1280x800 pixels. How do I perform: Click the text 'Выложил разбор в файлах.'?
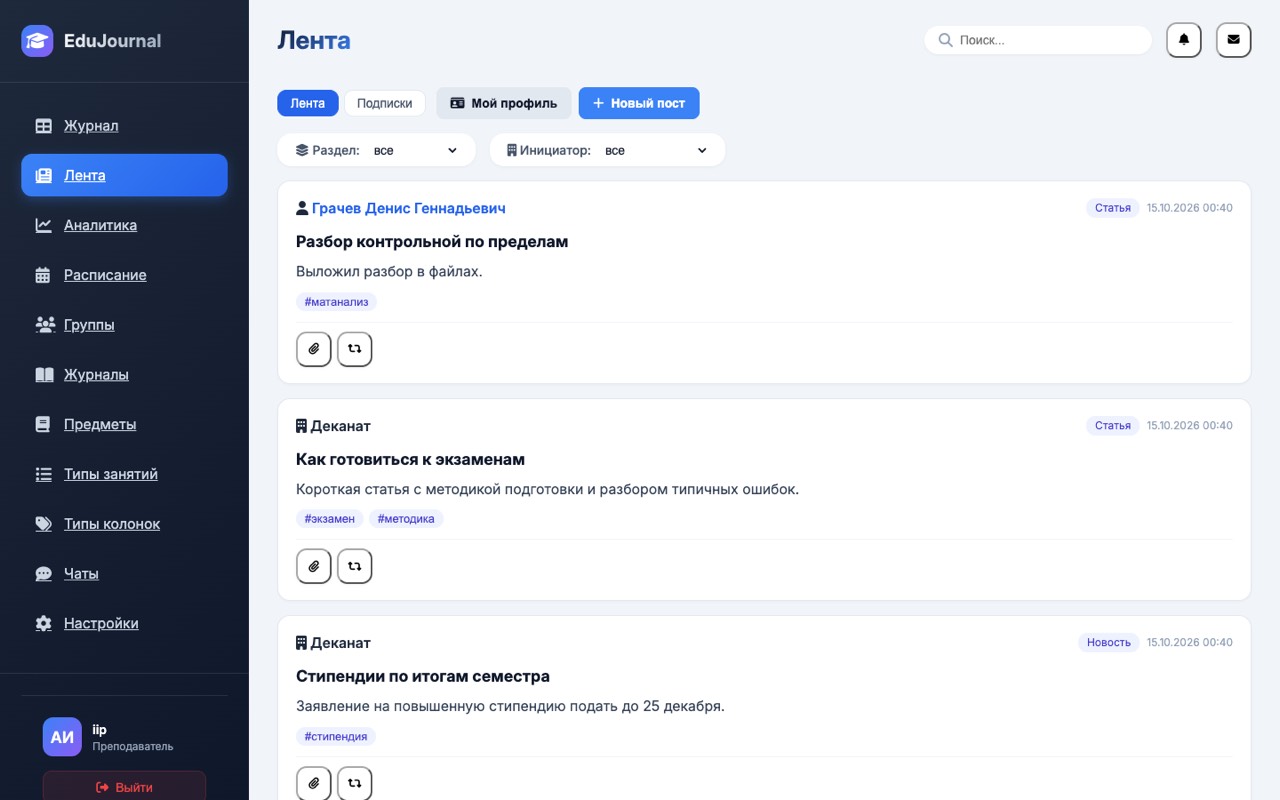click(x=389, y=271)
